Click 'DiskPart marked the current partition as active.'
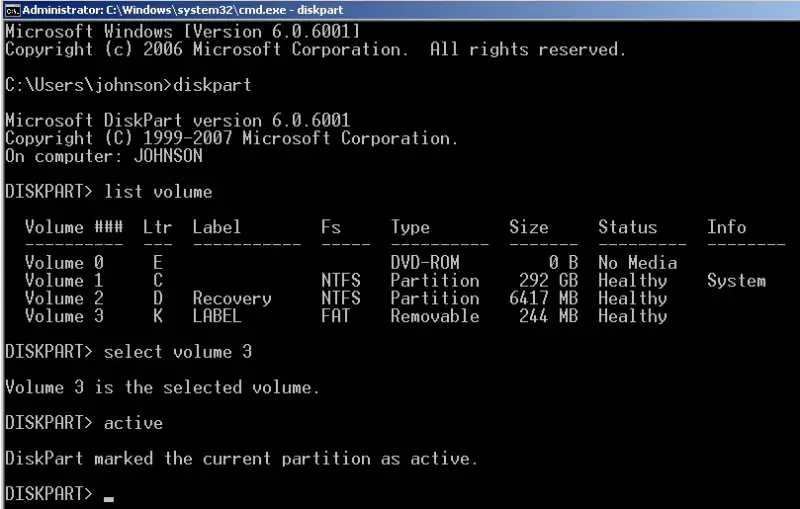The height and width of the screenshot is (509, 800). tap(241, 459)
